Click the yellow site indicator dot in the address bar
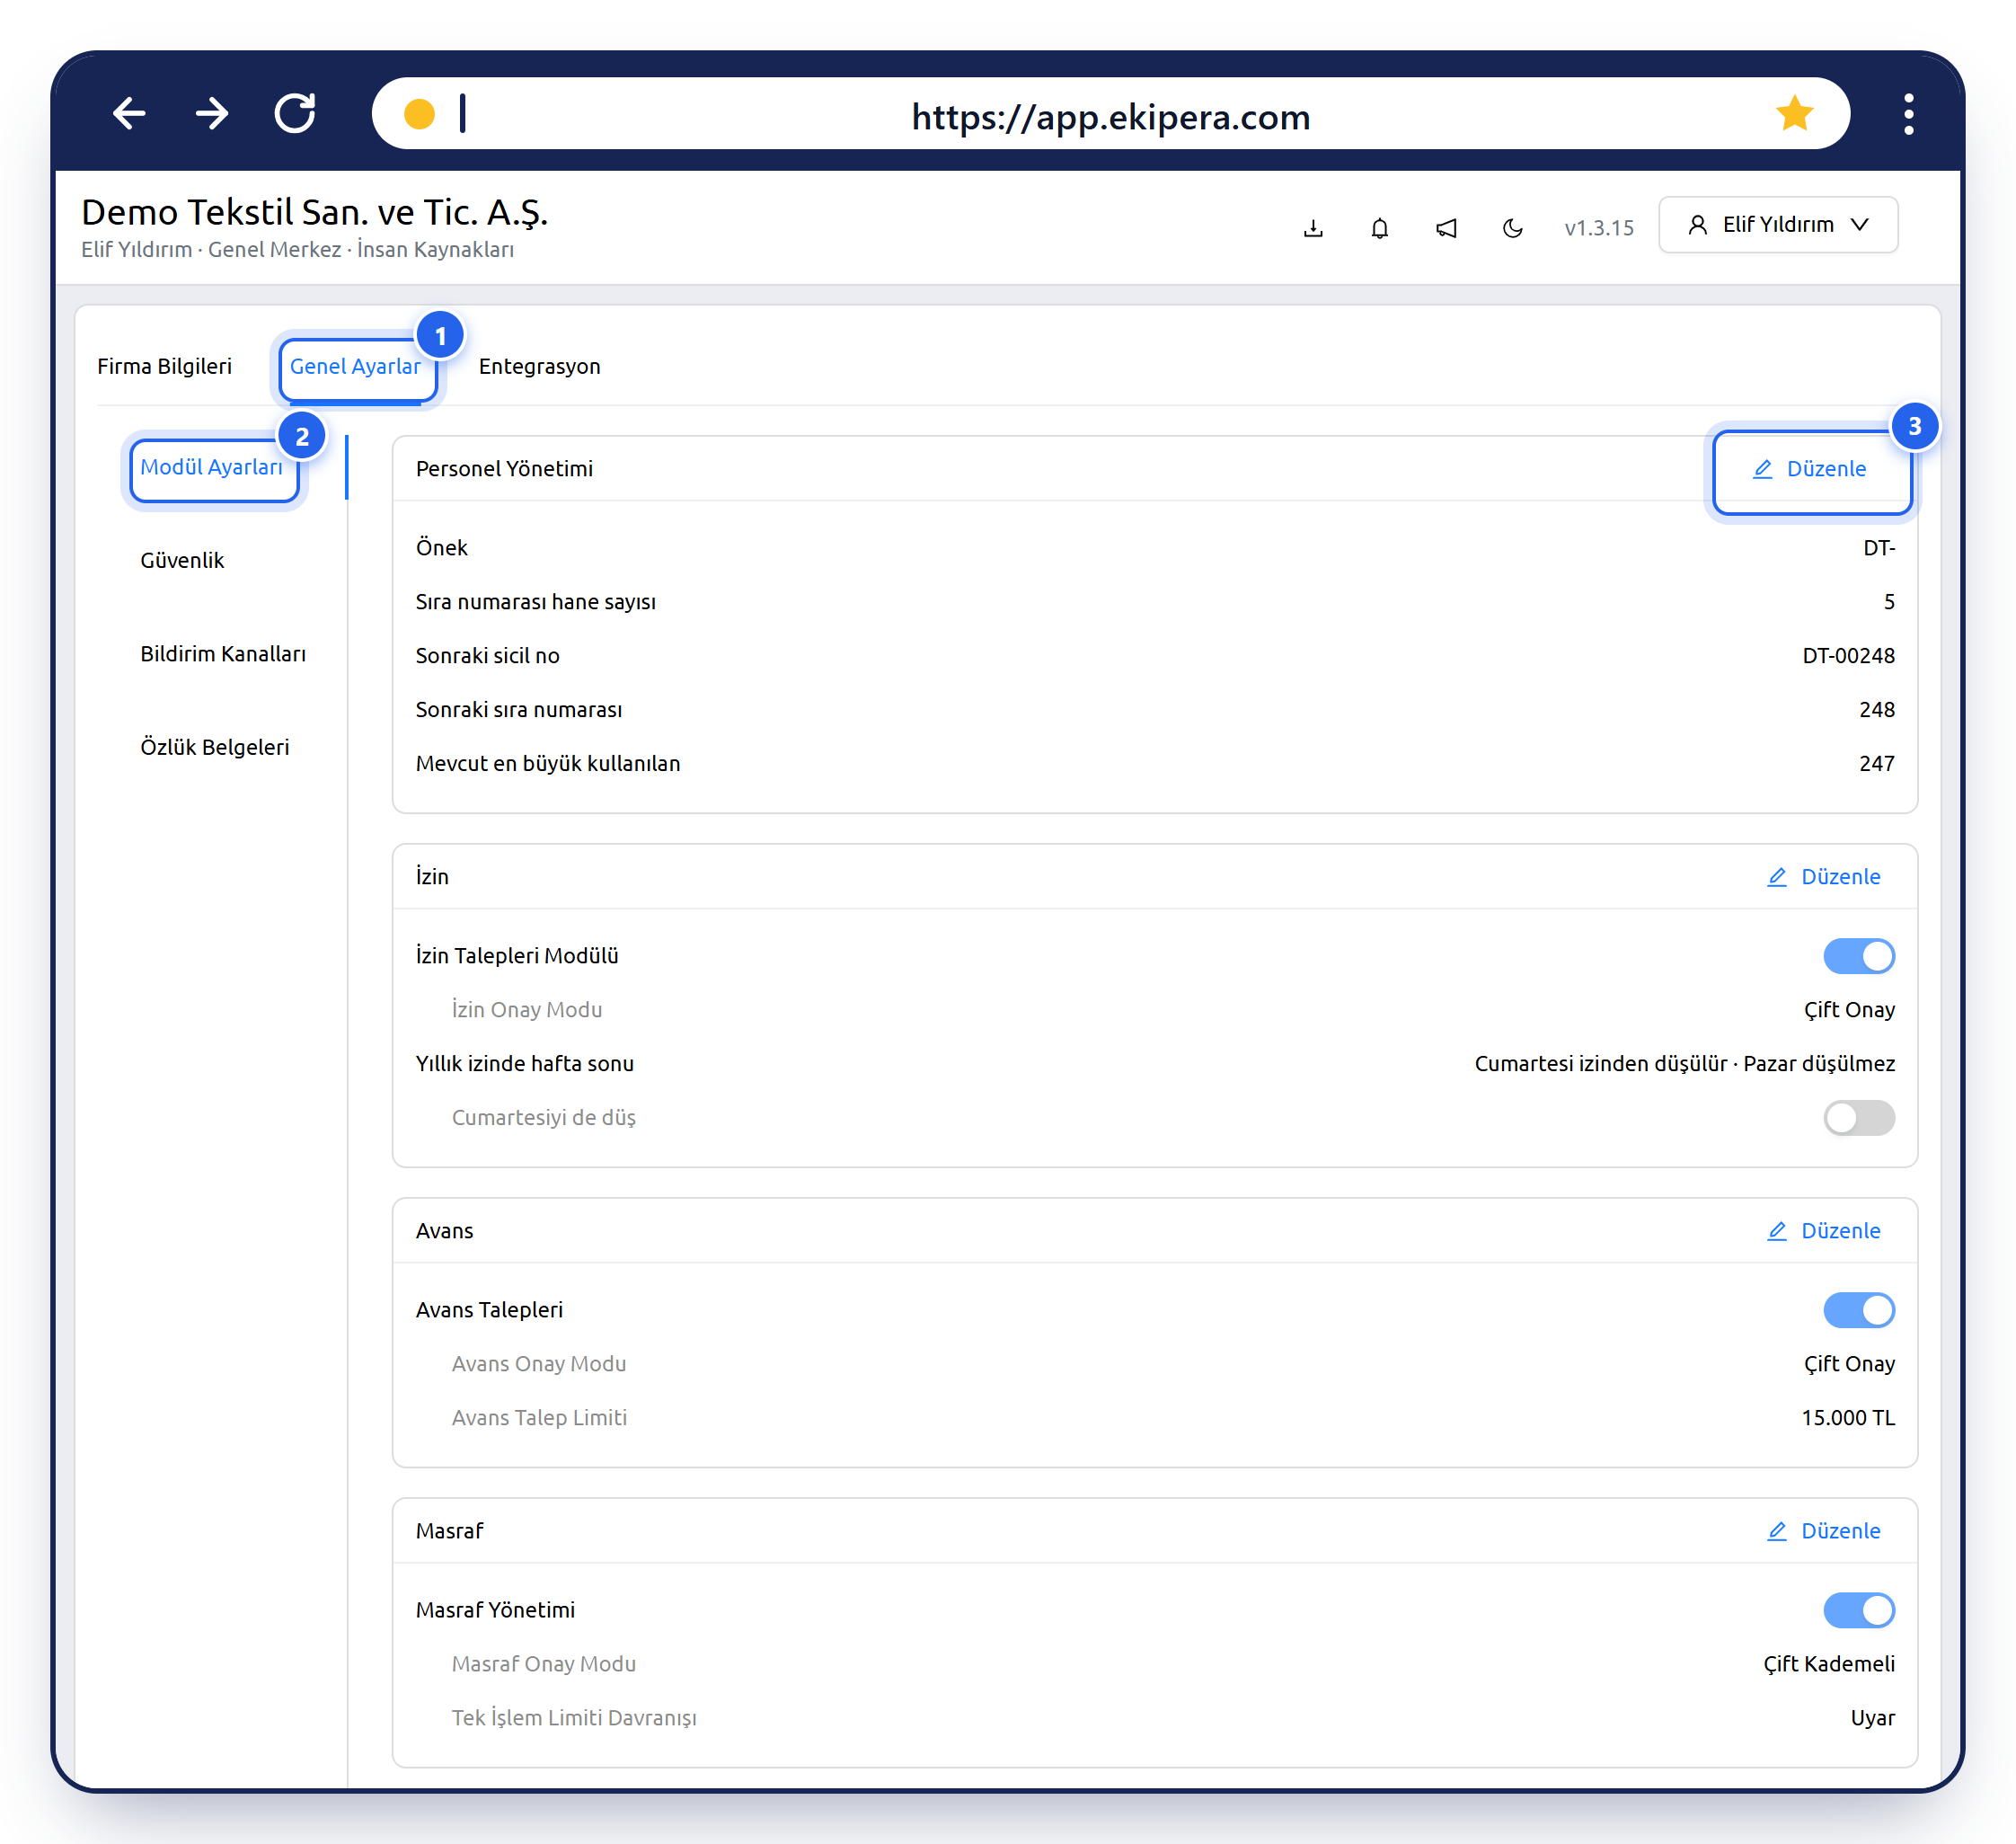 click(x=419, y=114)
